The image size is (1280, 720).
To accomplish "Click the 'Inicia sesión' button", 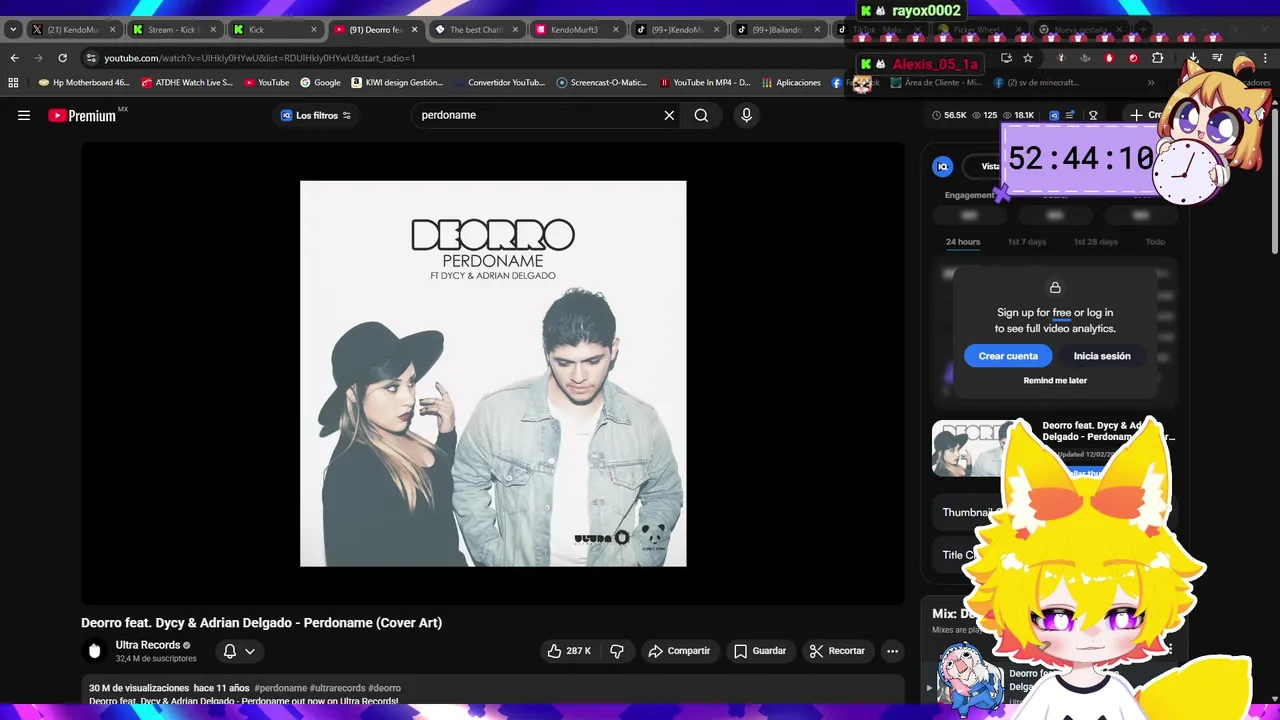I will click(1102, 356).
